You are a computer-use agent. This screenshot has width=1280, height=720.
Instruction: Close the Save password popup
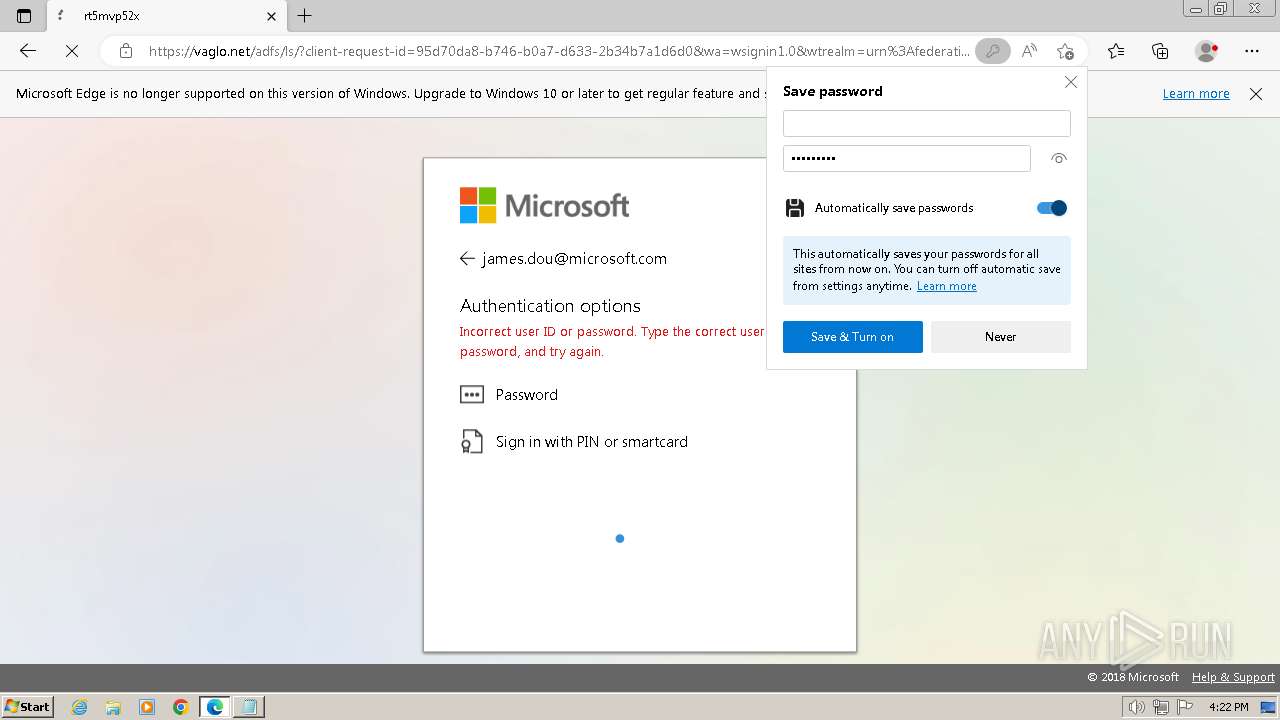tap(1071, 82)
